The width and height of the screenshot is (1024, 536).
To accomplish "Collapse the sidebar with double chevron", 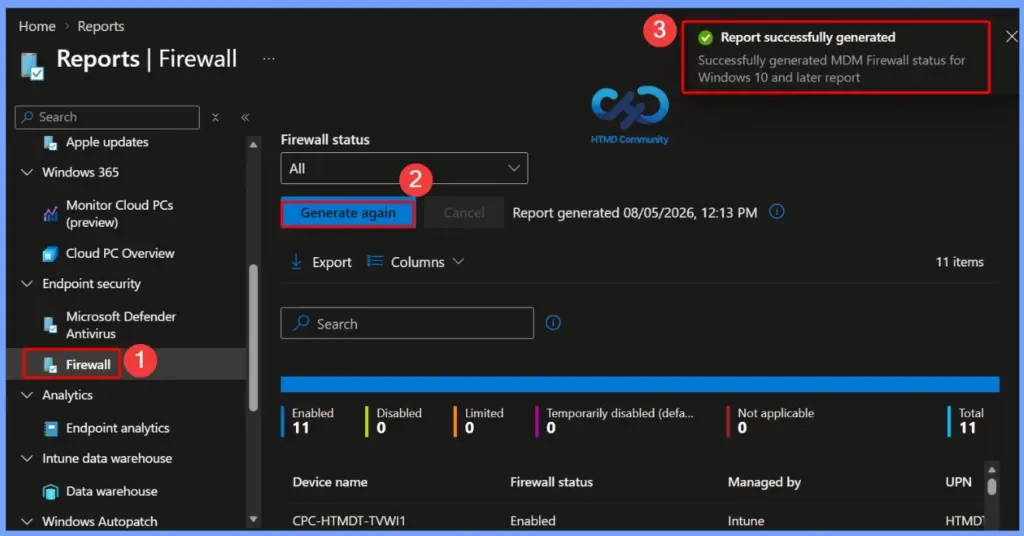I will coord(245,118).
